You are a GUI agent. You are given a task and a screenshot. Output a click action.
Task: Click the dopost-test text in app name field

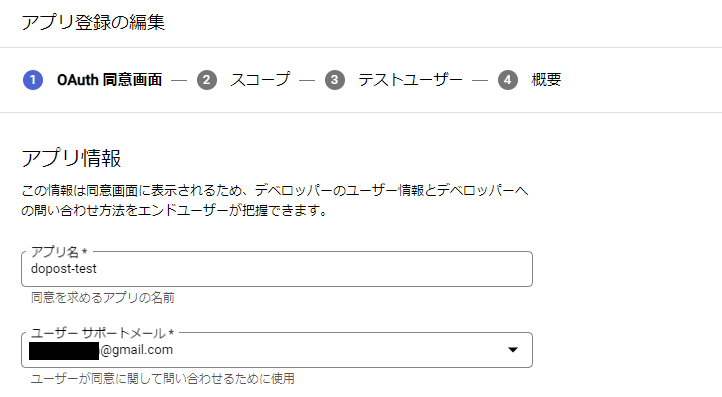pos(64,269)
